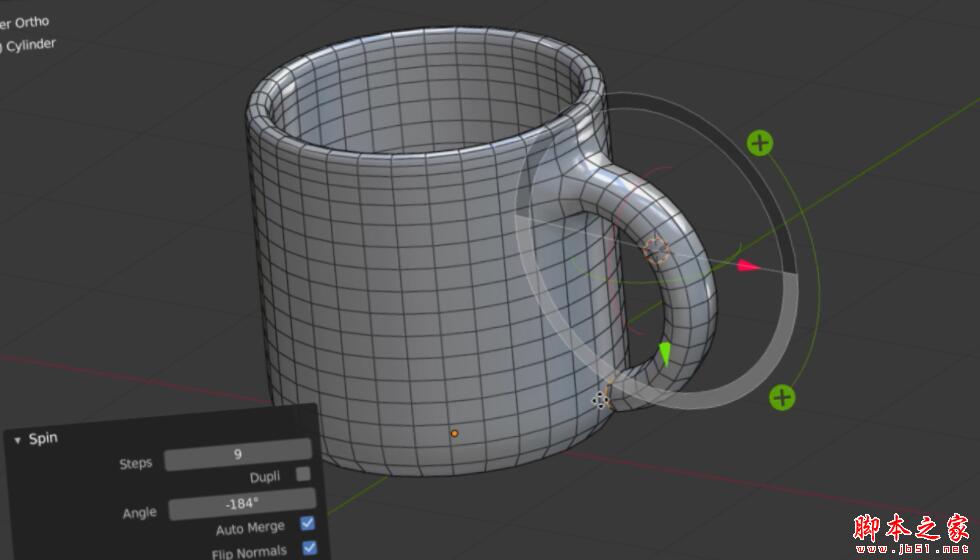Click the Angle field showing -184°
The height and width of the screenshot is (560, 980).
click(242, 504)
